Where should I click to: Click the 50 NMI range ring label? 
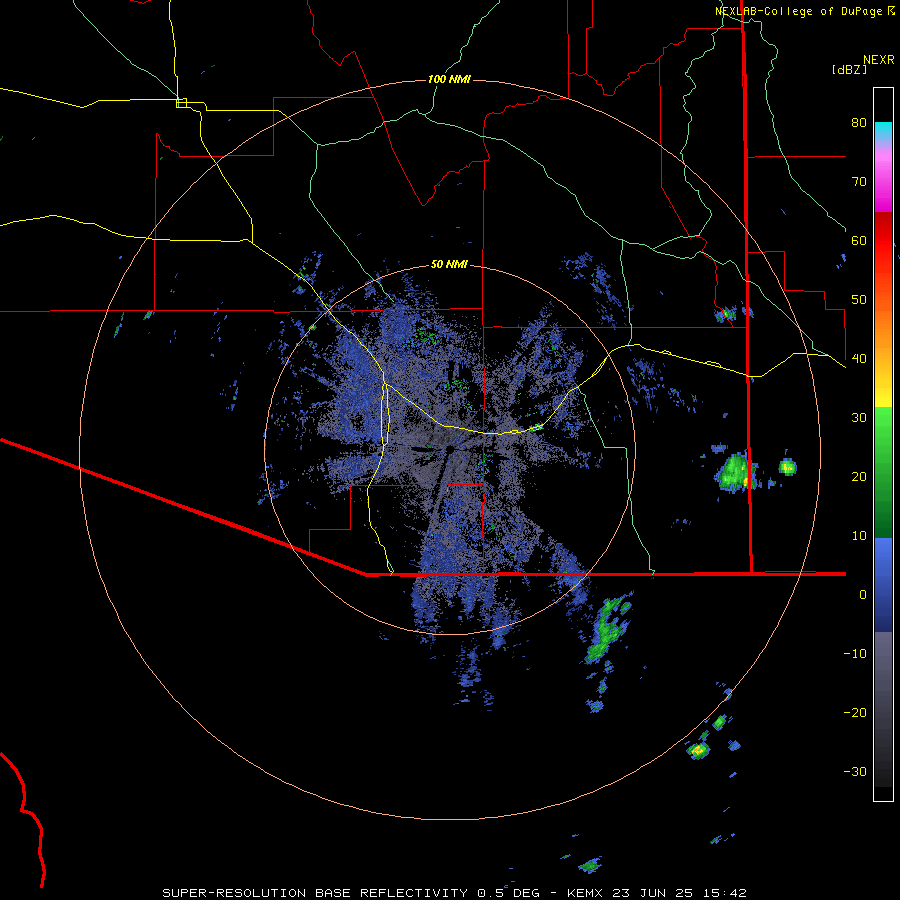tap(449, 264)
